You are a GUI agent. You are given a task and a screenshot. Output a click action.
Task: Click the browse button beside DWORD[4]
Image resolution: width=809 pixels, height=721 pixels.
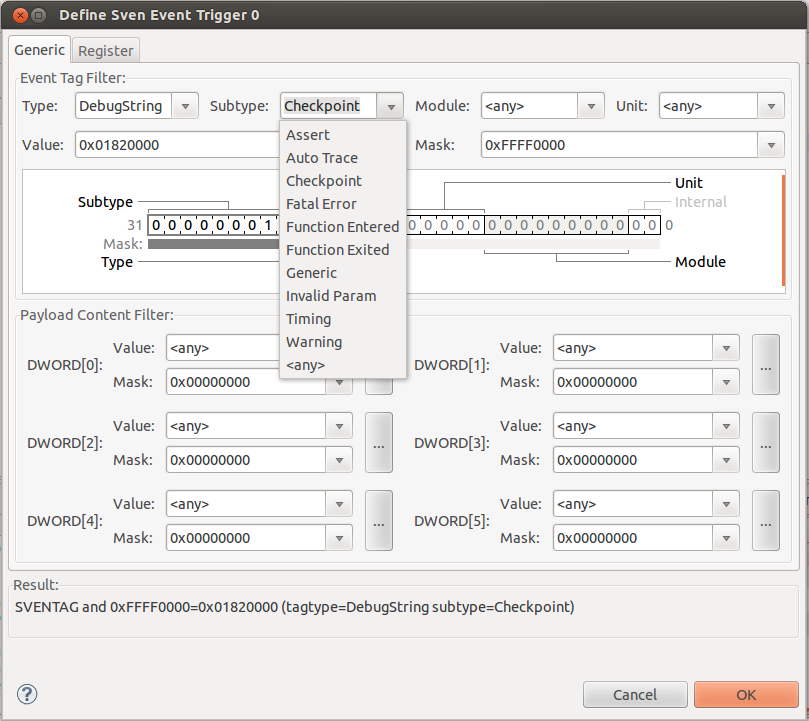point(378,521)
